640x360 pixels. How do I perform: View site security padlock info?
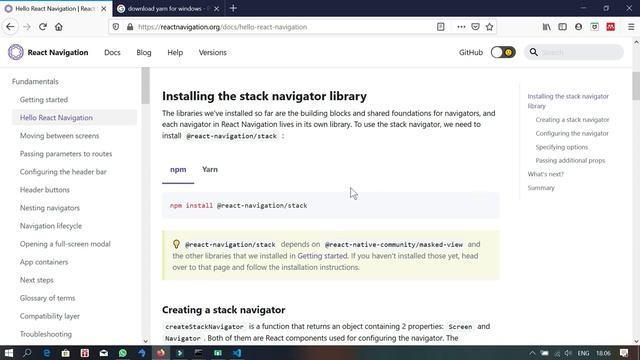tap(130, 27)
